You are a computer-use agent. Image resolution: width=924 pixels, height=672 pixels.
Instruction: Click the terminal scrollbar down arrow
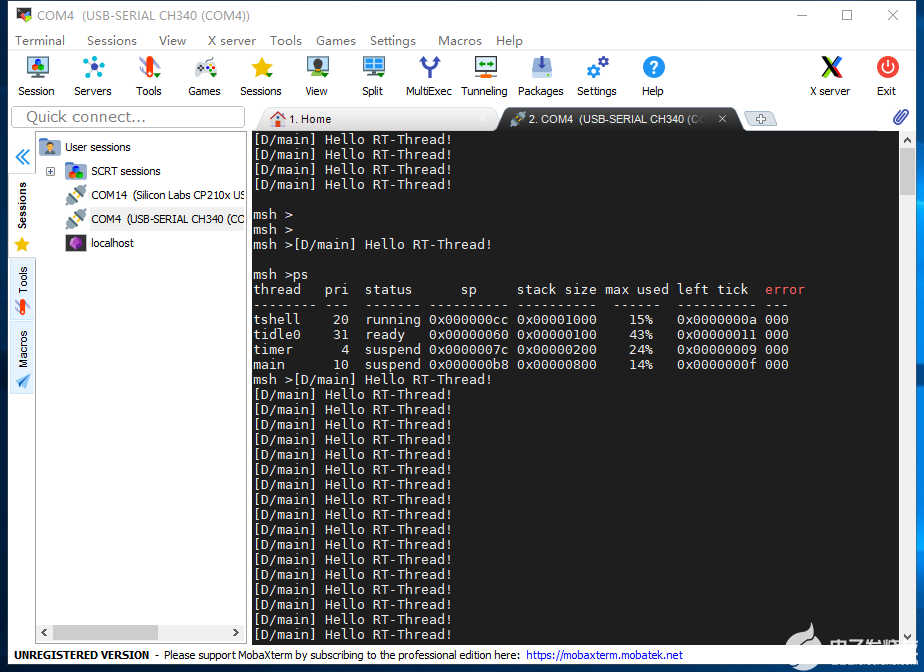(x=907, y=637)
